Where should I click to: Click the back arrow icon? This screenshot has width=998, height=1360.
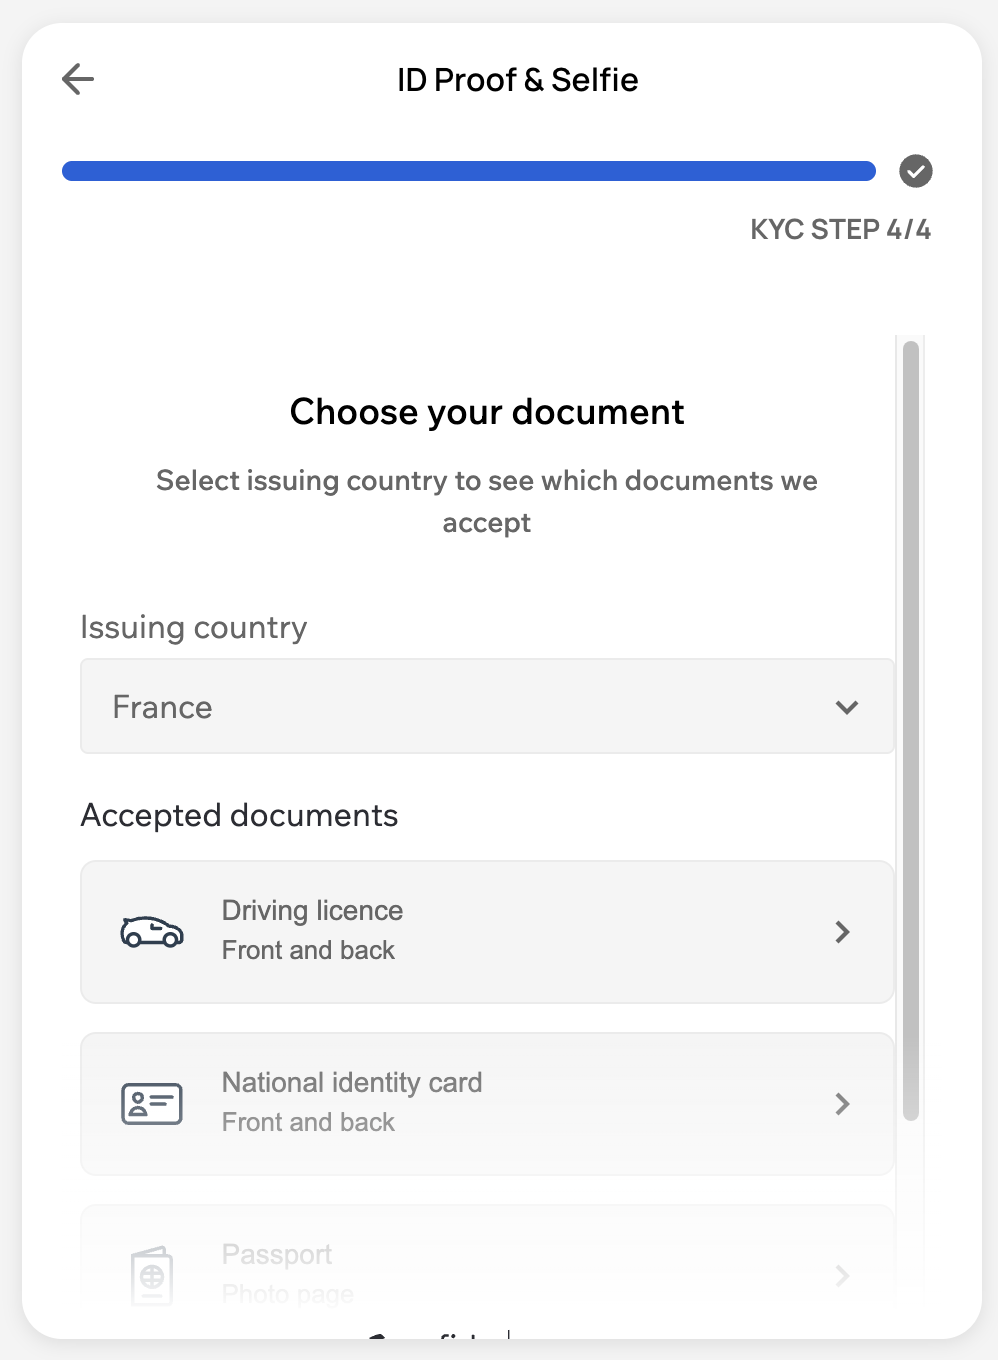[78, 79]
